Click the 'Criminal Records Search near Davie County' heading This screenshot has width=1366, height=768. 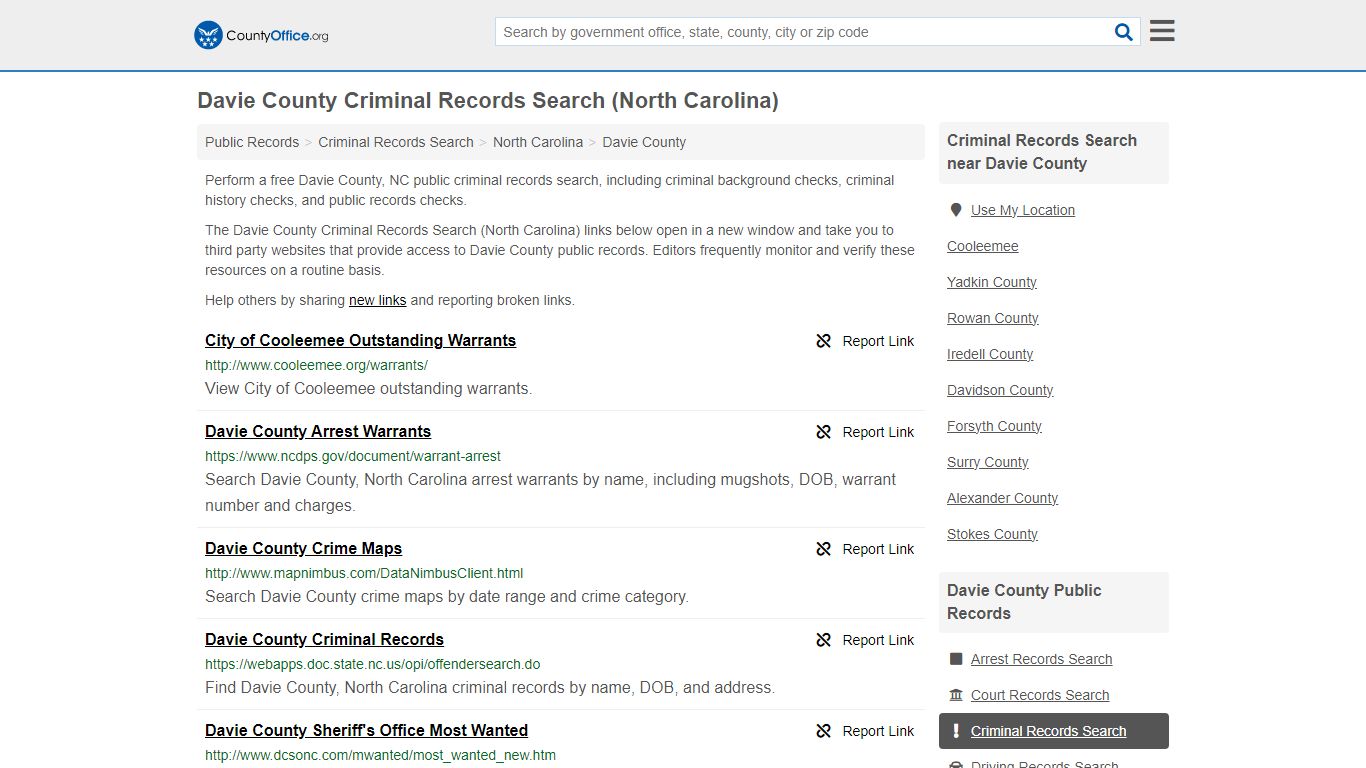(x=1054, y=152)
